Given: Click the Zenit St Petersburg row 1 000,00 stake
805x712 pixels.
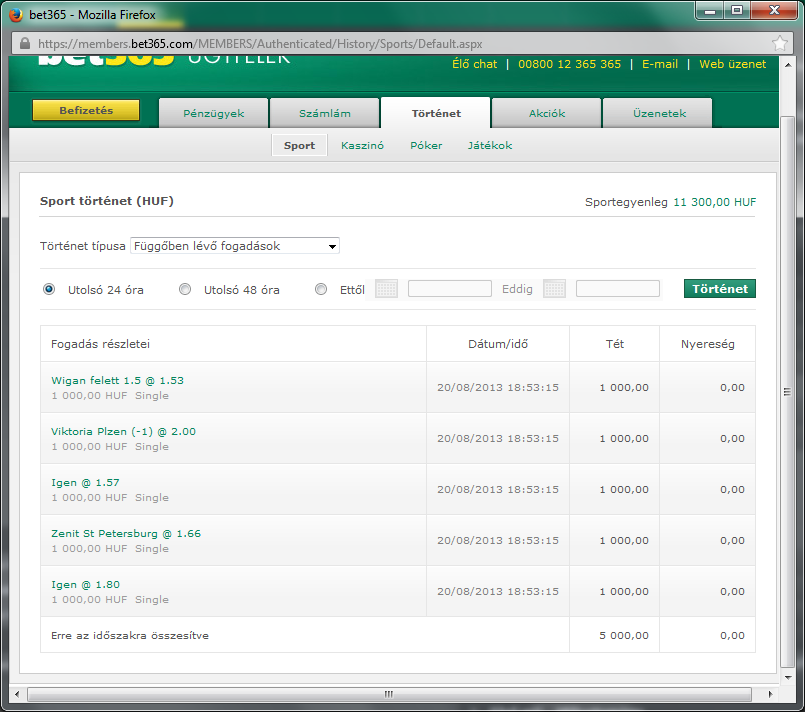Looking at the screenshot, I should [624, 541].
